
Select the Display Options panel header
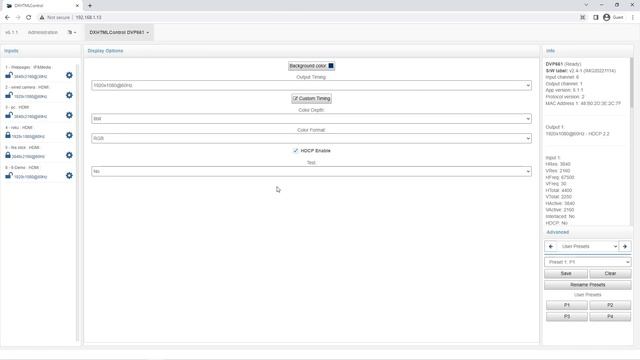pos(105,51)
